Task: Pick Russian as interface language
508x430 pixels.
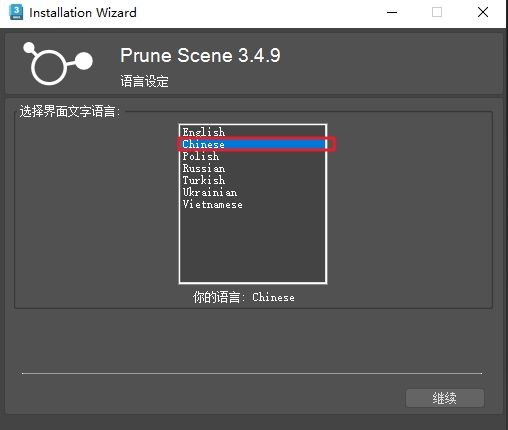Action: pyautogui.click(x=253, y=168)
